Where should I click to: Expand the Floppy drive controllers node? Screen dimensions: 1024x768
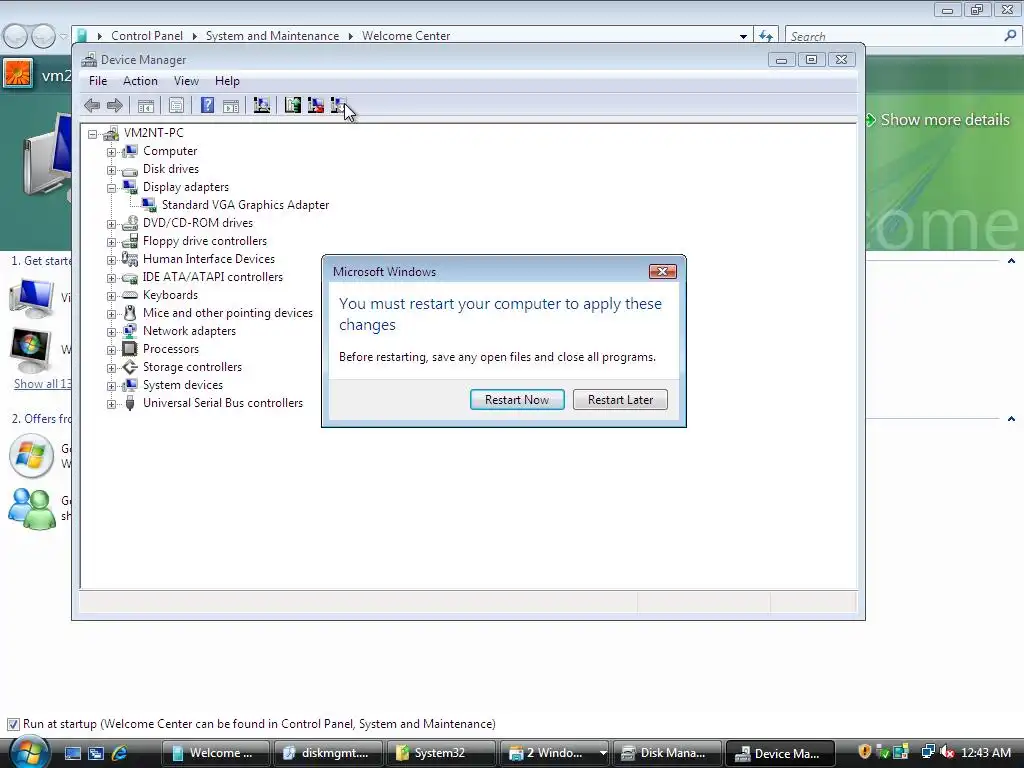(112, 242)
